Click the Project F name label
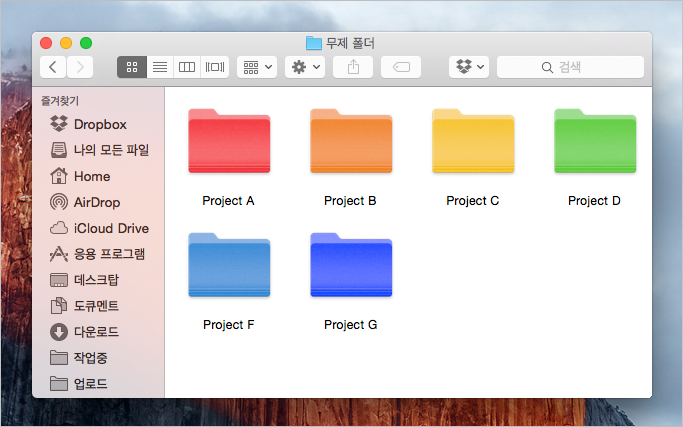Screen dimensions: 683x427 click(229, 325)
